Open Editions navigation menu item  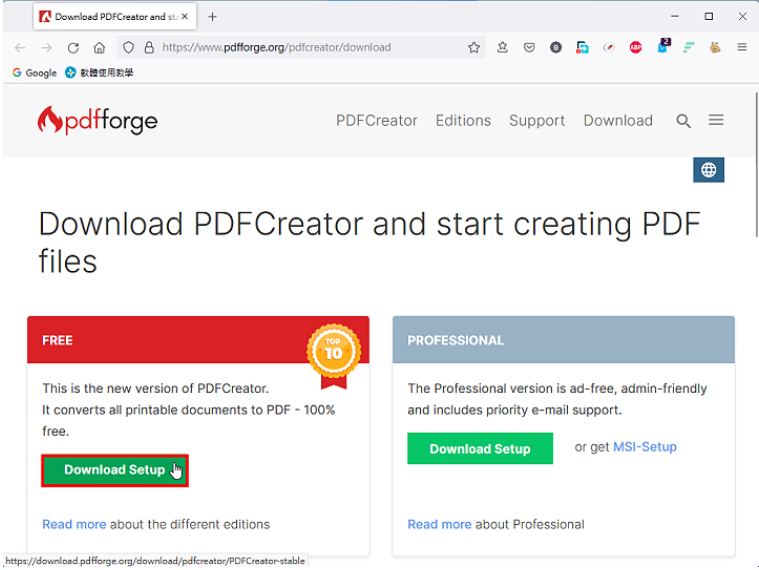pos(463,120)
